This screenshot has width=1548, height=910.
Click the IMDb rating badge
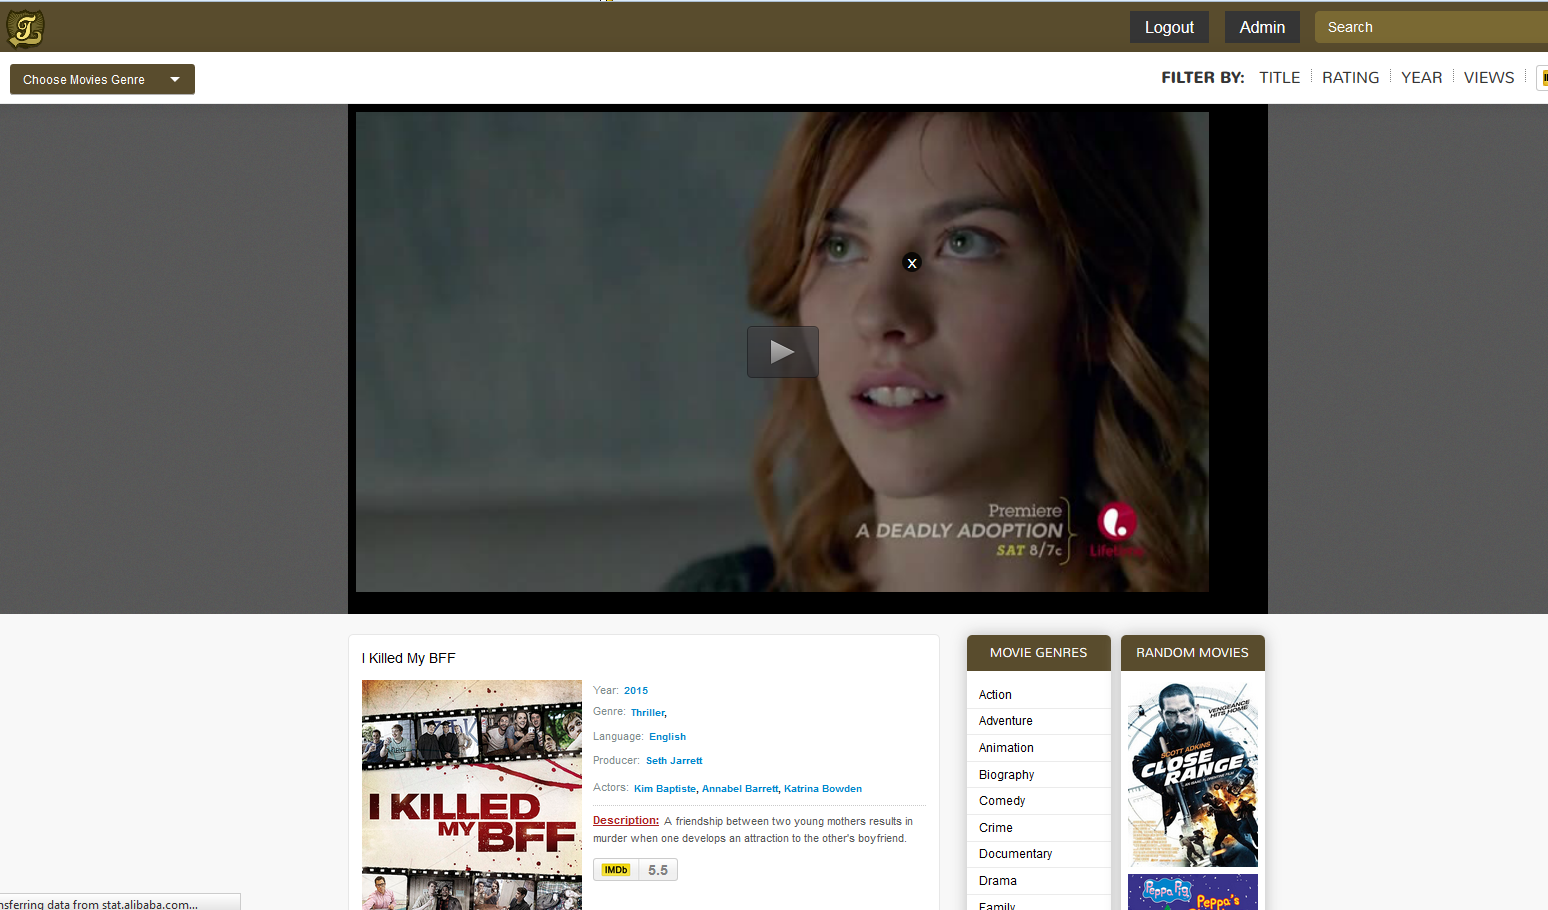point(616,870)
